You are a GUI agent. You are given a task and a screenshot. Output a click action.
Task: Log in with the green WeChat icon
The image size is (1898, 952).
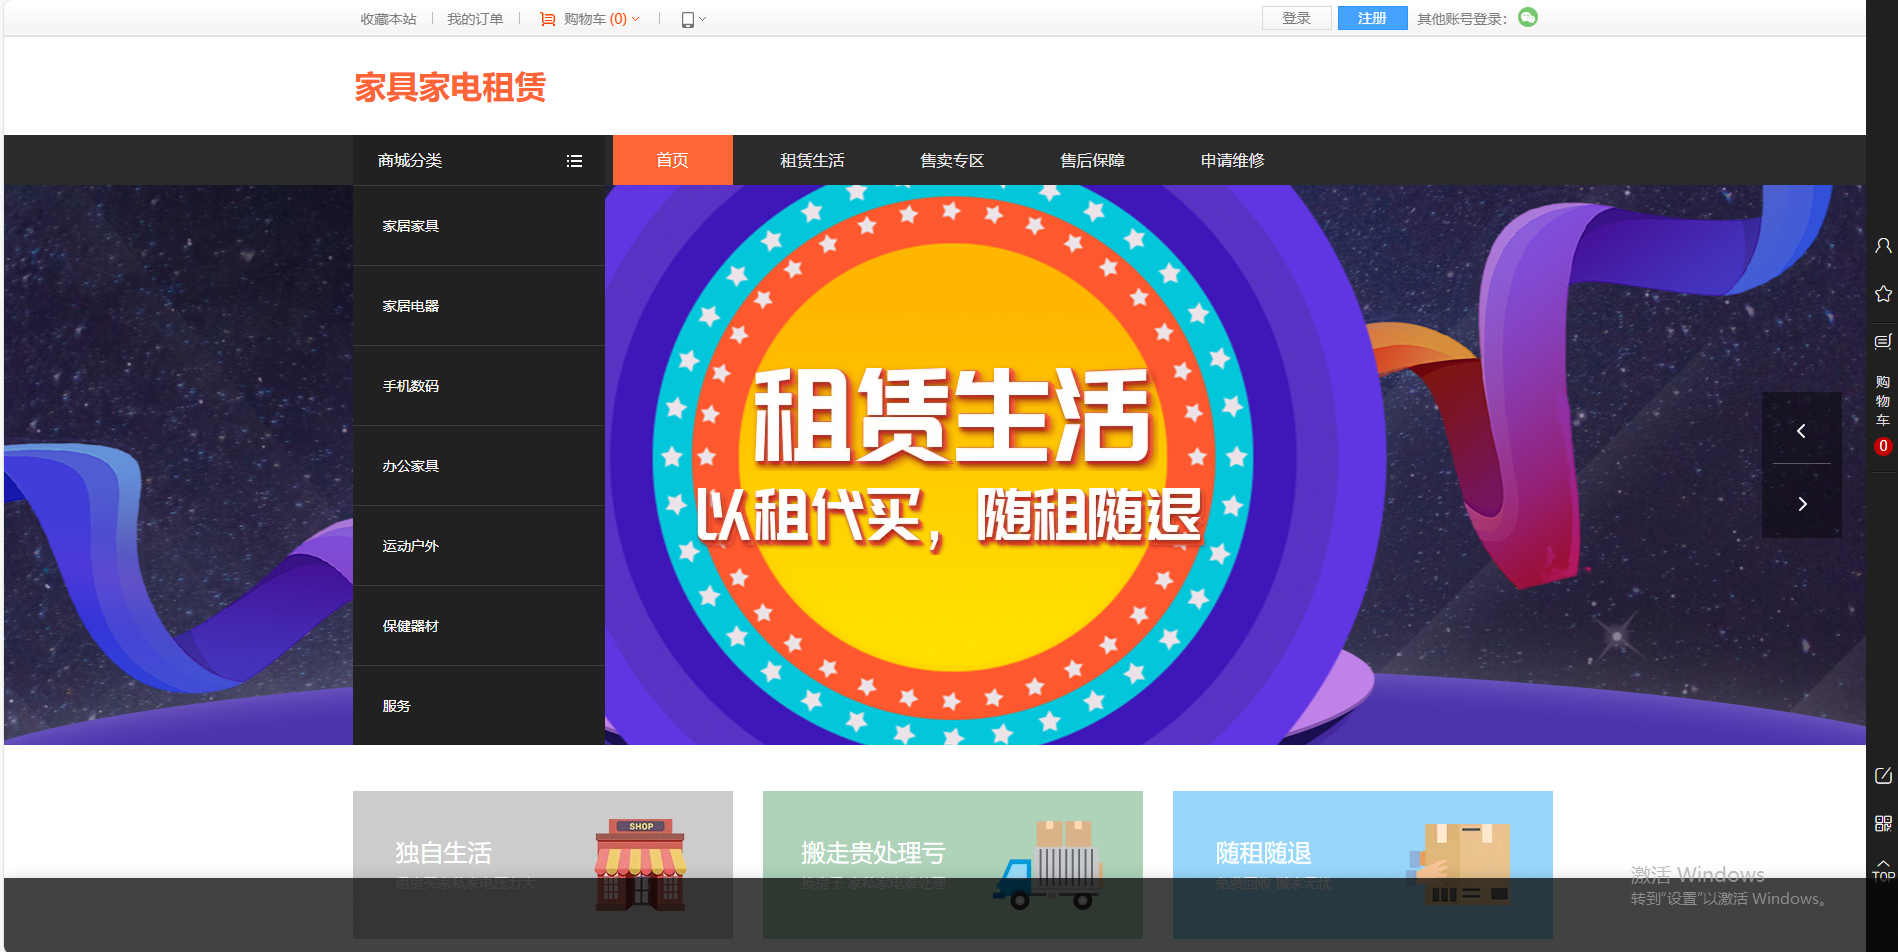pos(1527,18)
